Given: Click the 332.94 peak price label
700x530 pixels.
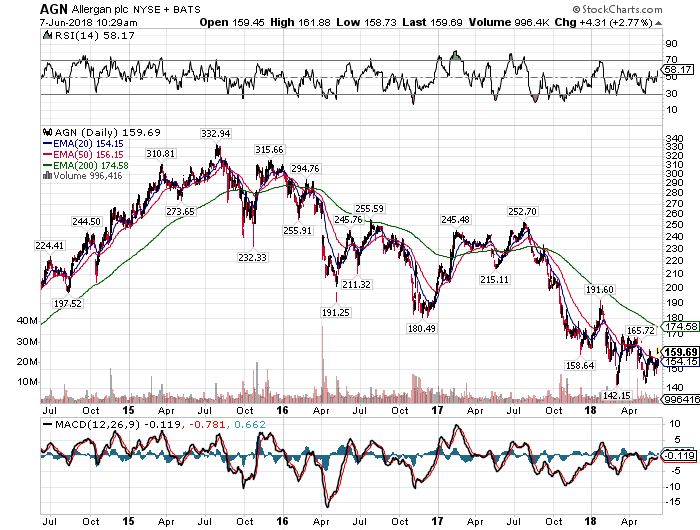Looking at the screenshot, I should [216, 134].
